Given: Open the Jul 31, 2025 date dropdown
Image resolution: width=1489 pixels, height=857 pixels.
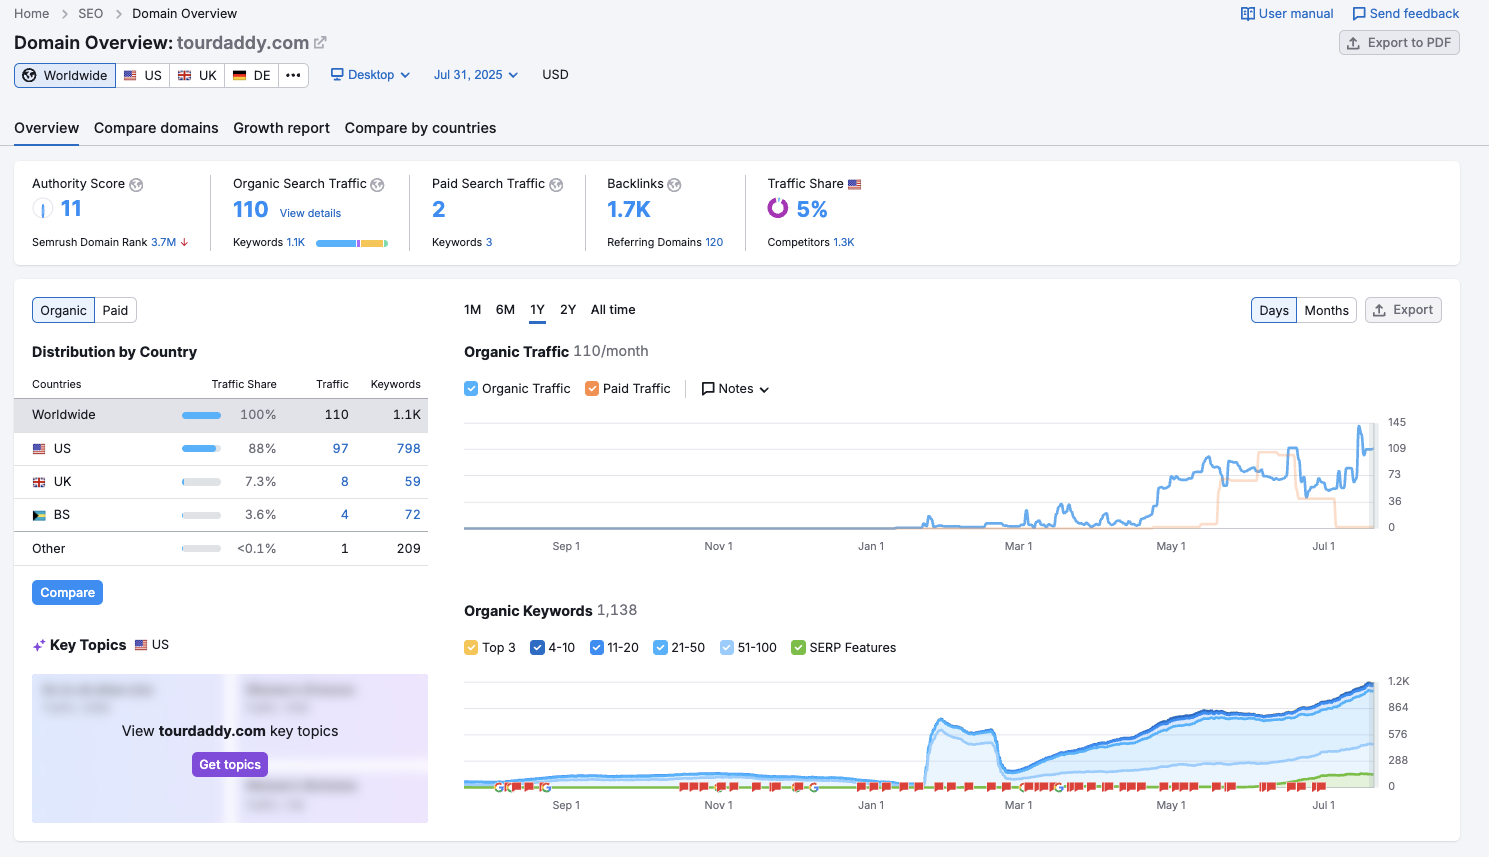Looking at the screenshot, I should pos(476,75).
